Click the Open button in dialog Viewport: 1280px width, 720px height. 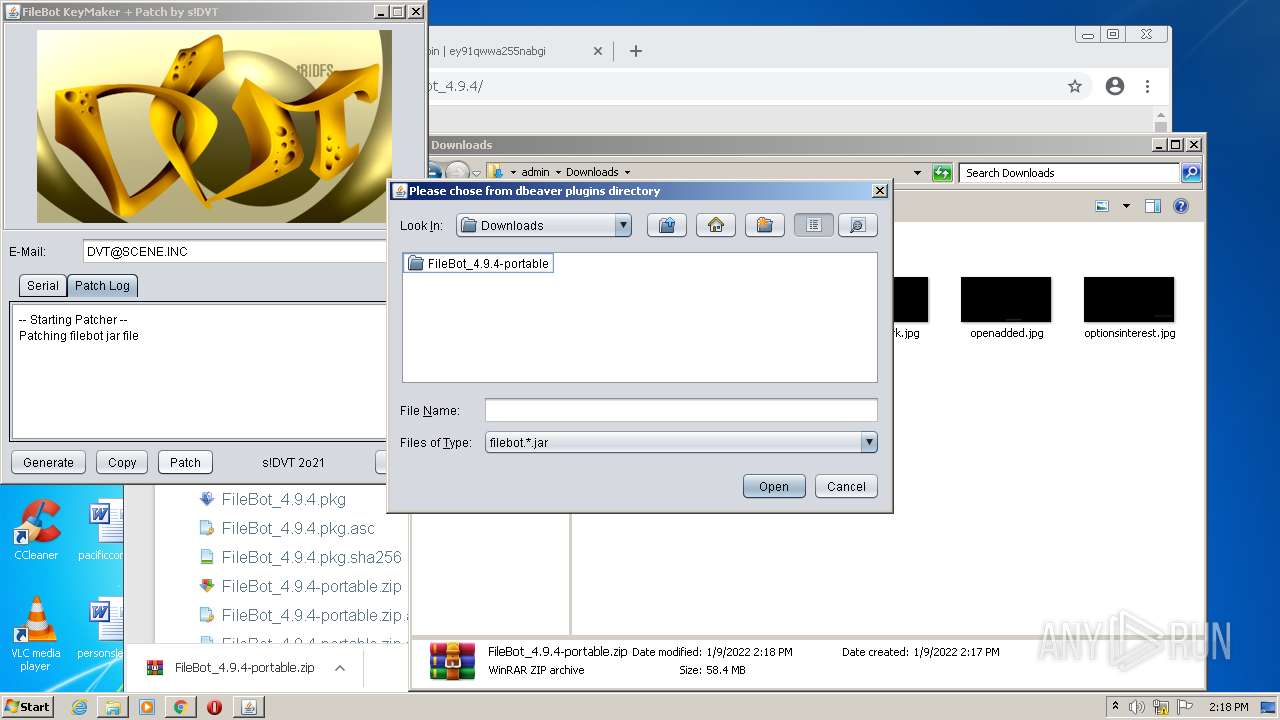(x=774, y=486)
